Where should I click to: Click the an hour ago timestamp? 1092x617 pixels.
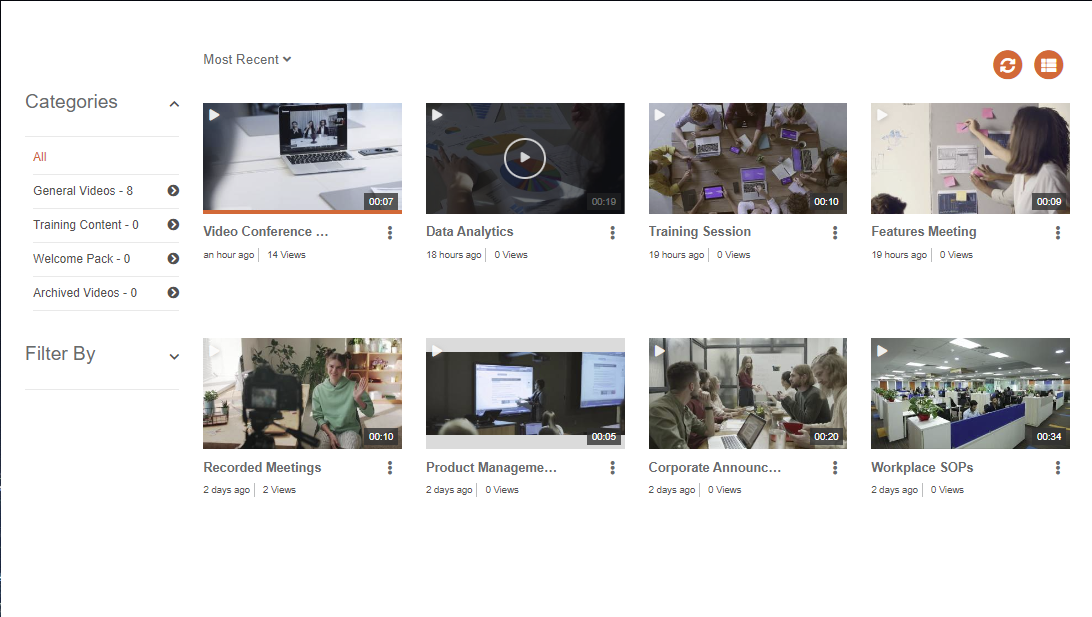point(228,255)
